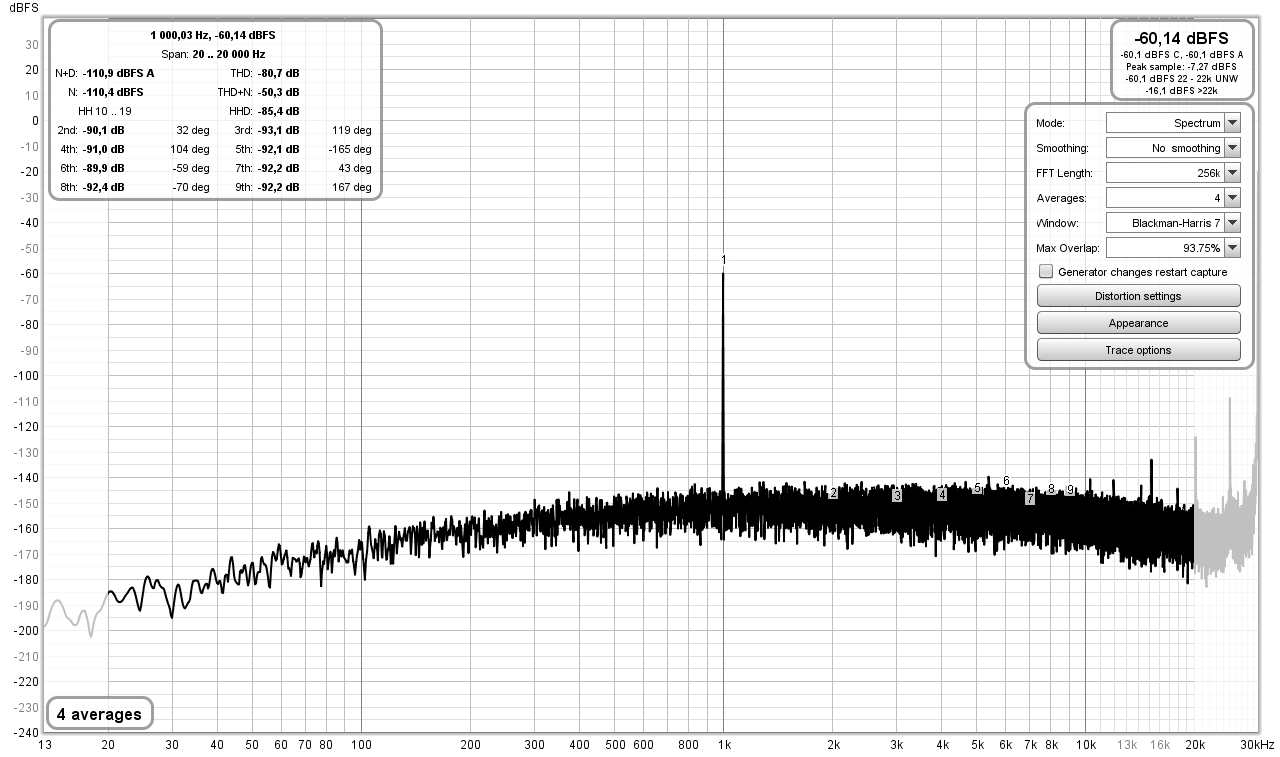Screen dimensions: 1280x757
Task: Click the THD value -80,7 dB
Action: 279,73
